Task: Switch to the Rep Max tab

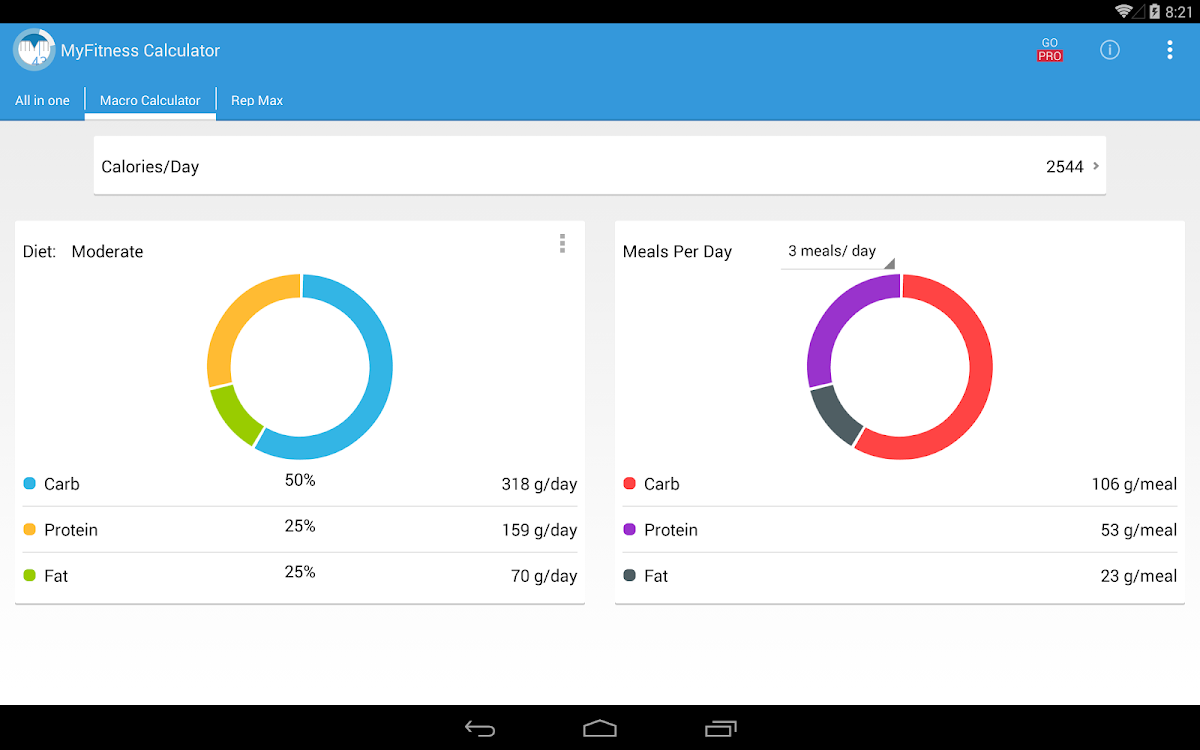Action: [257, 100]
